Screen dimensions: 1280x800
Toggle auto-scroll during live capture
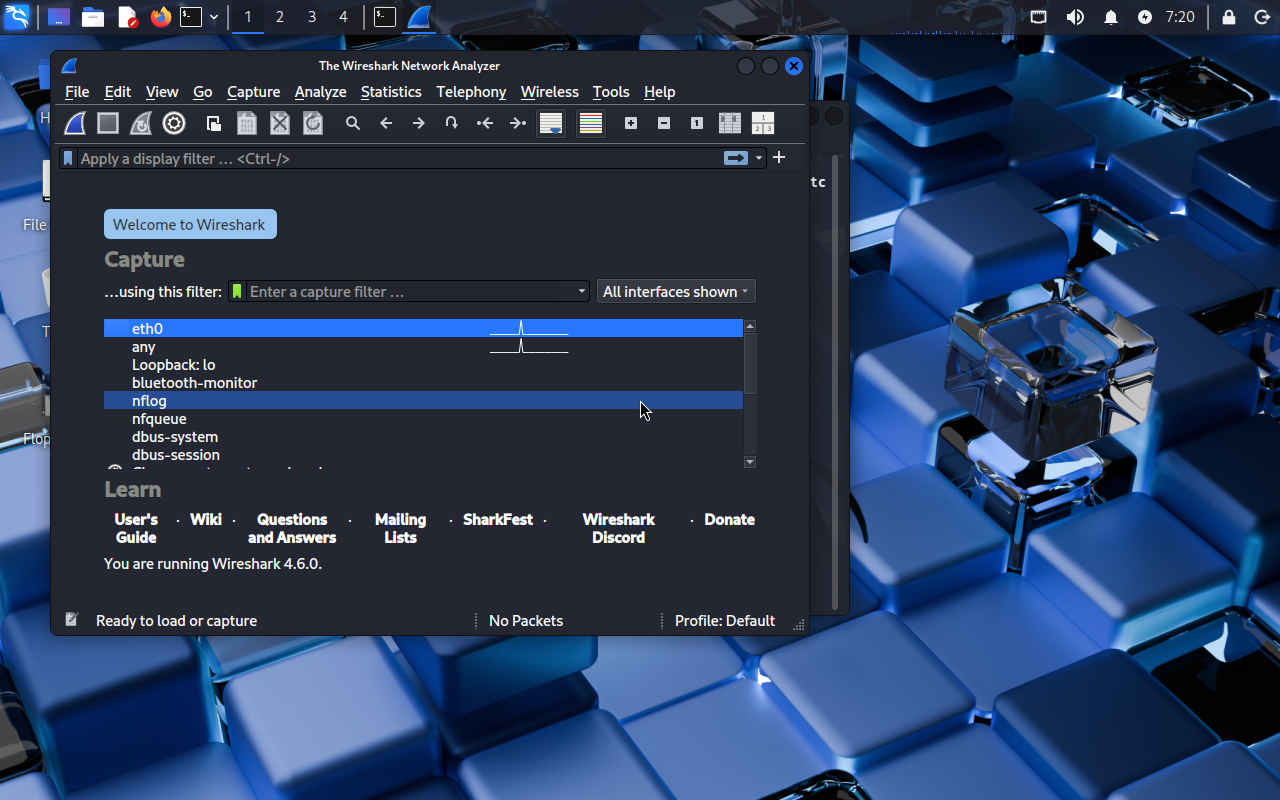550,123
